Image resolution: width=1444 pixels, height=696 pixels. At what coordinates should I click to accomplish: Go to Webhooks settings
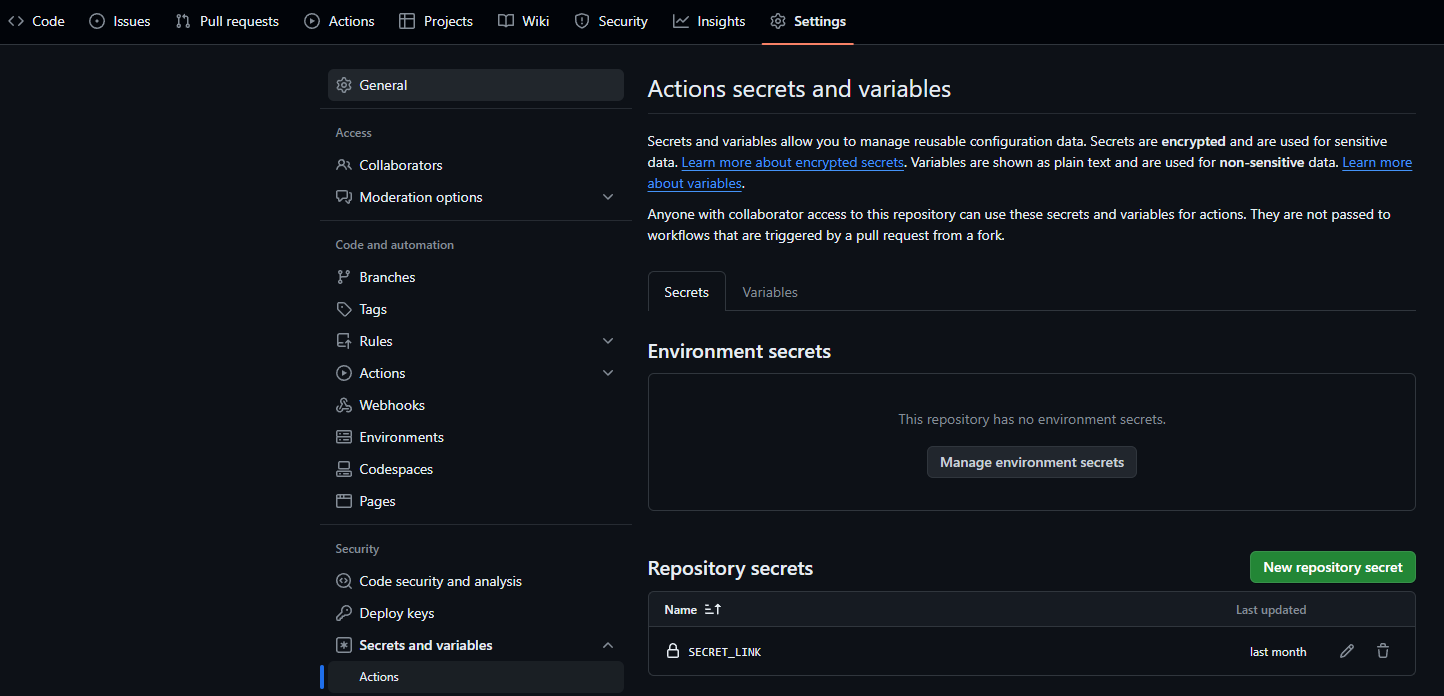[x=476, y=405]
